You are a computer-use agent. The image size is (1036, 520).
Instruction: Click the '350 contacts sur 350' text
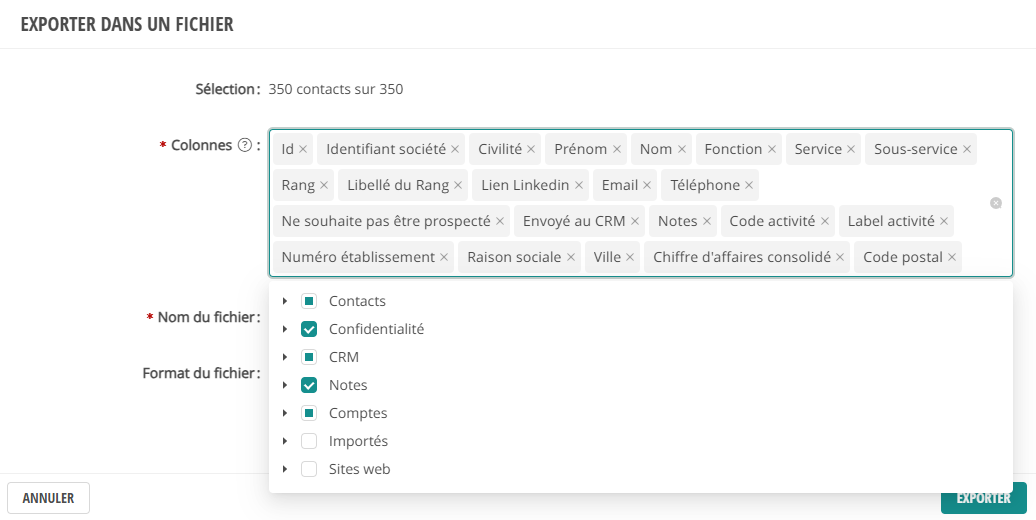pos(336,89)
